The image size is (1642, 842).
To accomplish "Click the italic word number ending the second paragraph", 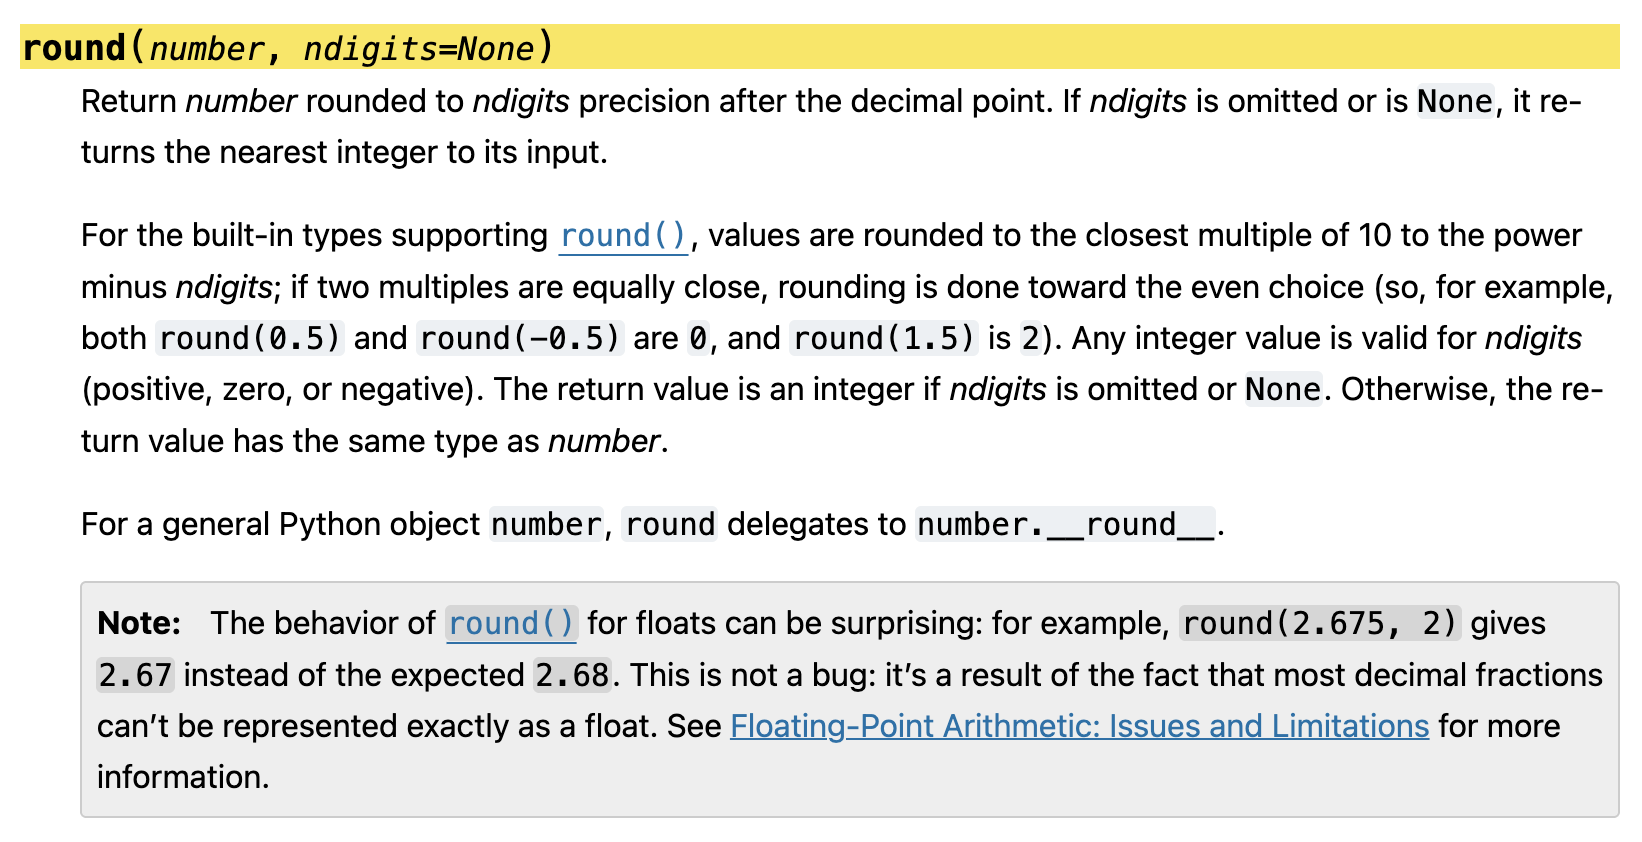I will 603,441.
